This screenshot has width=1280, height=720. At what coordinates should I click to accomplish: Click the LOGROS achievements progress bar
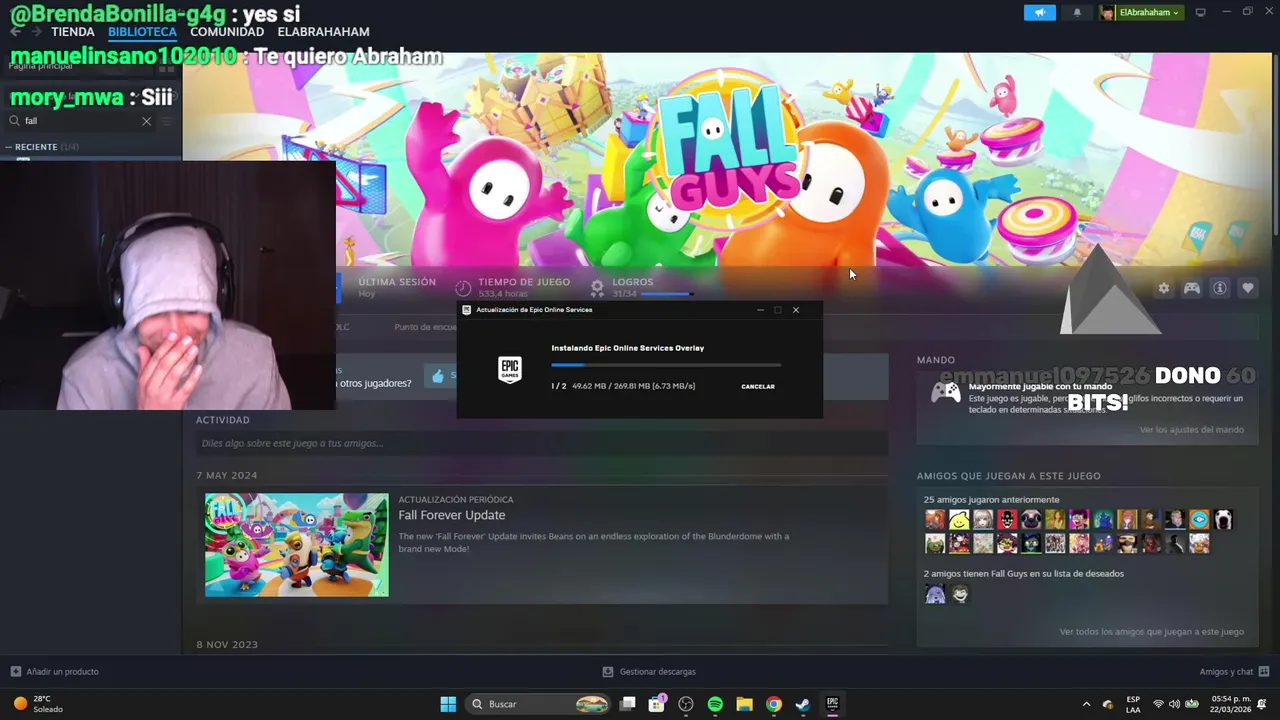[667, 294]
